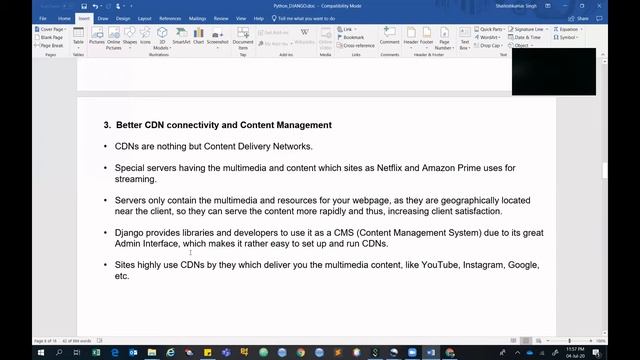Image resolution: width=640 pixels, height=360 pixels.
Task: Expand the Object dropdown
Action: 532,45
